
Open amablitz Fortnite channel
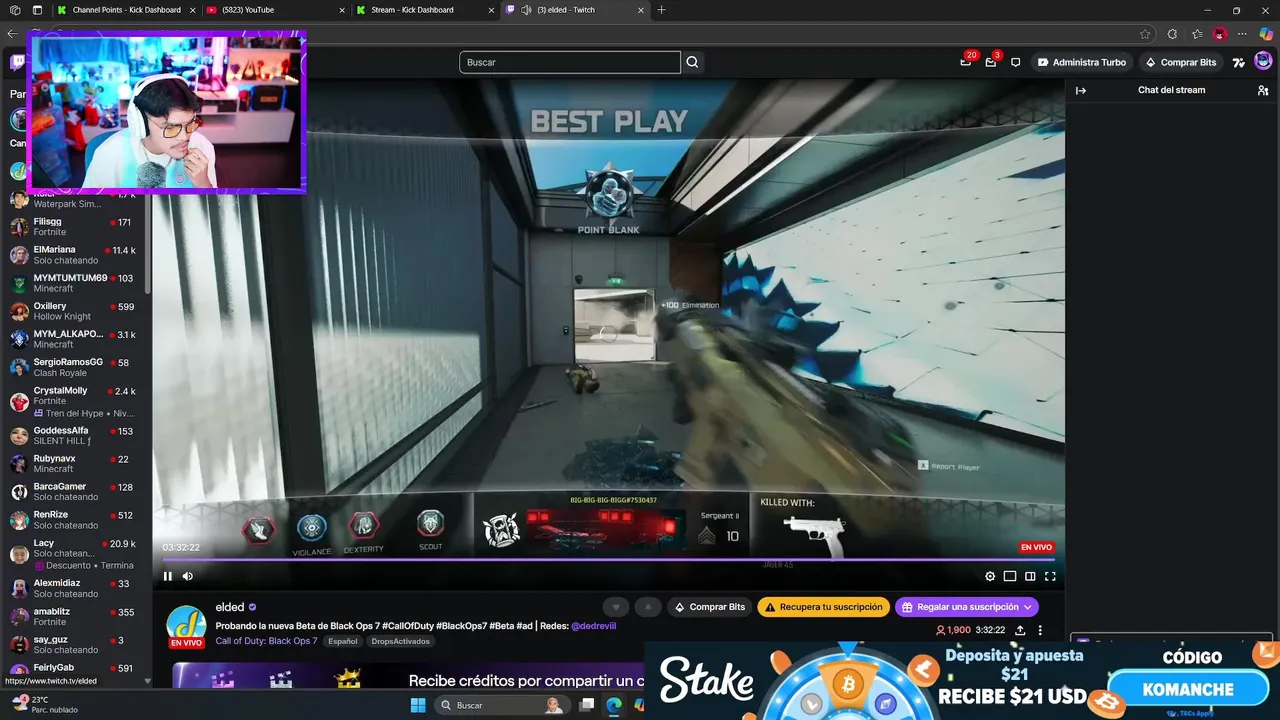(x=76, y=617)
